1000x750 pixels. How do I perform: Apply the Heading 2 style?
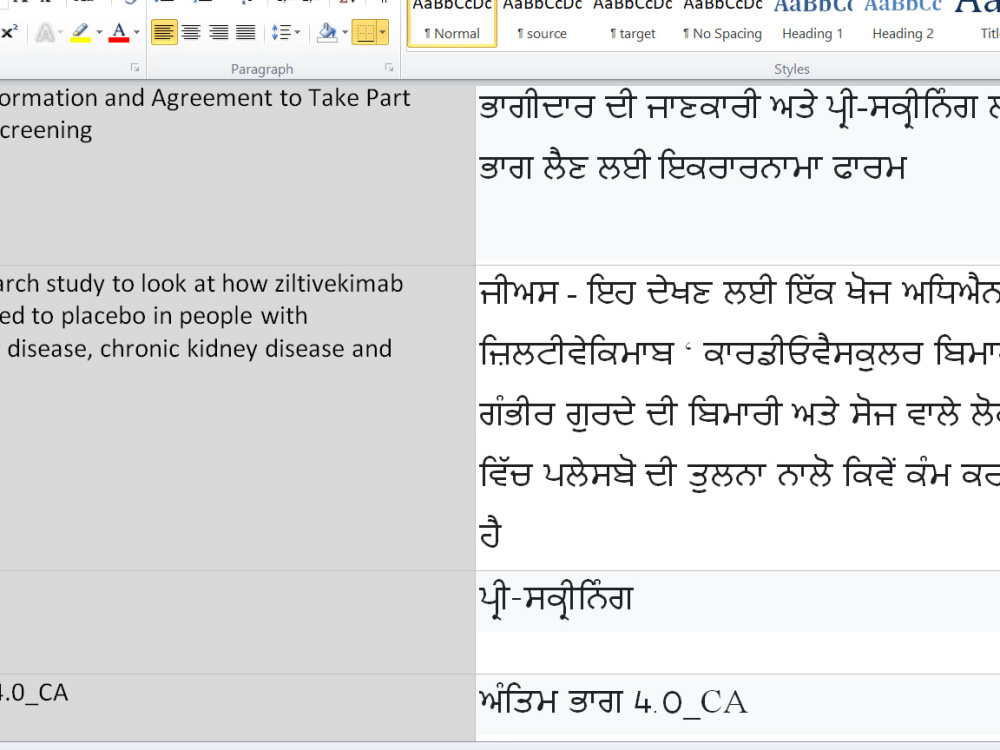click(x=903, y=23)
